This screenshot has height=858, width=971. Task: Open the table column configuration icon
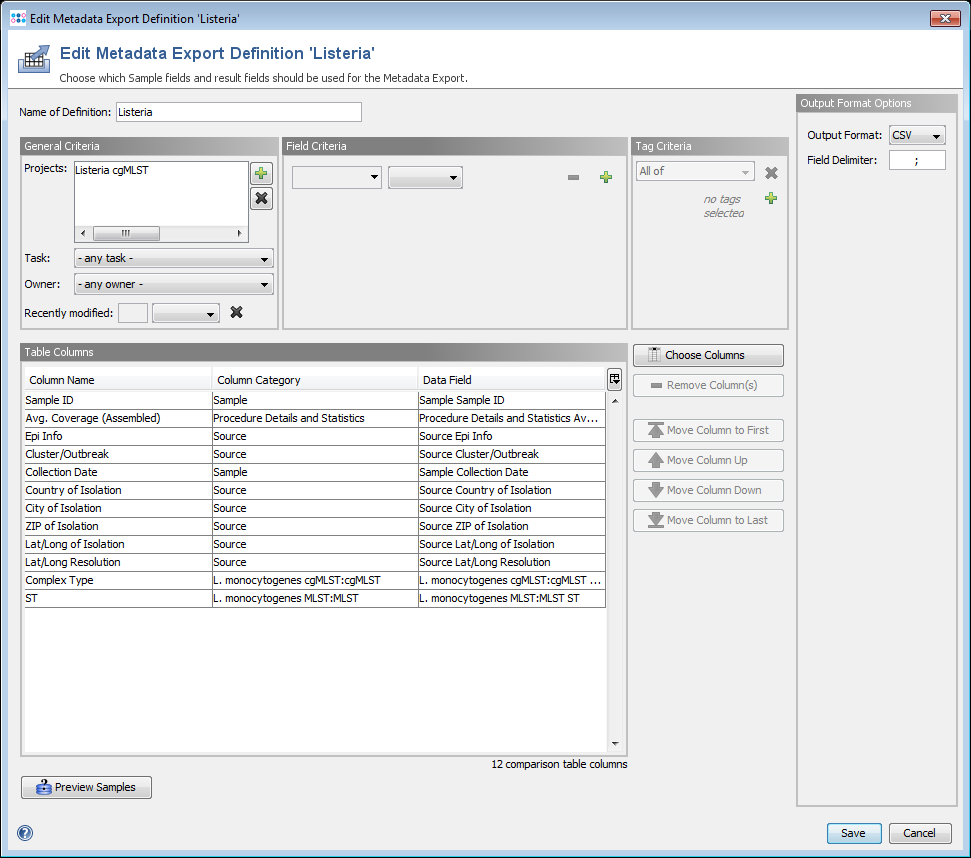pos(614,379)
